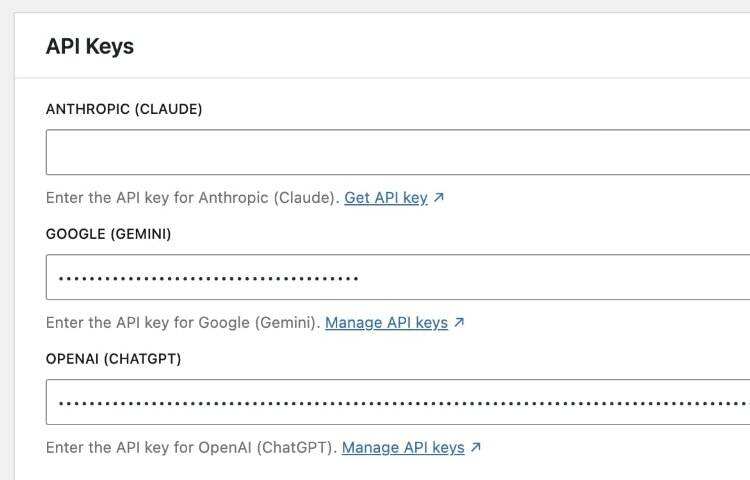Click the API Keys section heading
Image resolution: width=750 pixels, height=480 pixels.
[x=89, y=46]
